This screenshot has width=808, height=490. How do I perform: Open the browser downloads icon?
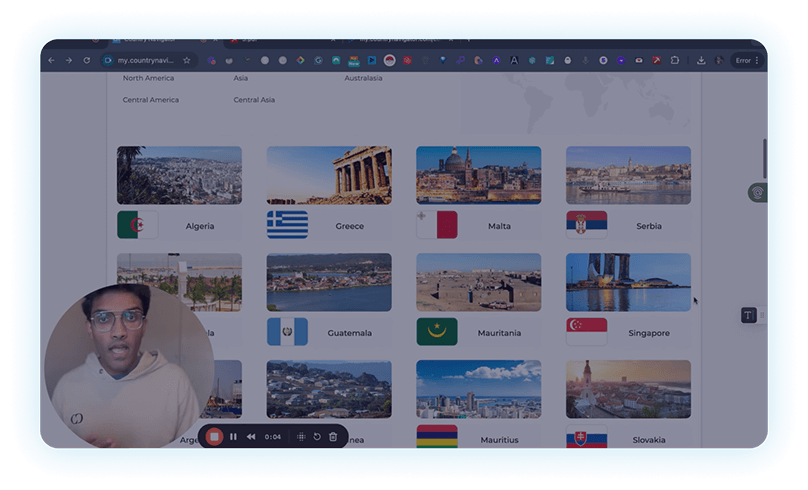click(701, 60)
